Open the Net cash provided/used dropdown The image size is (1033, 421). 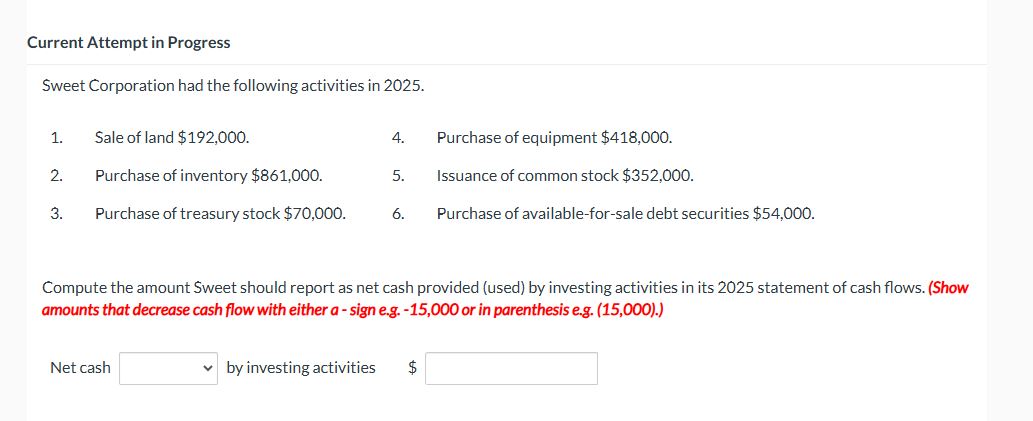pyautogui.click(x=168, y=368)
